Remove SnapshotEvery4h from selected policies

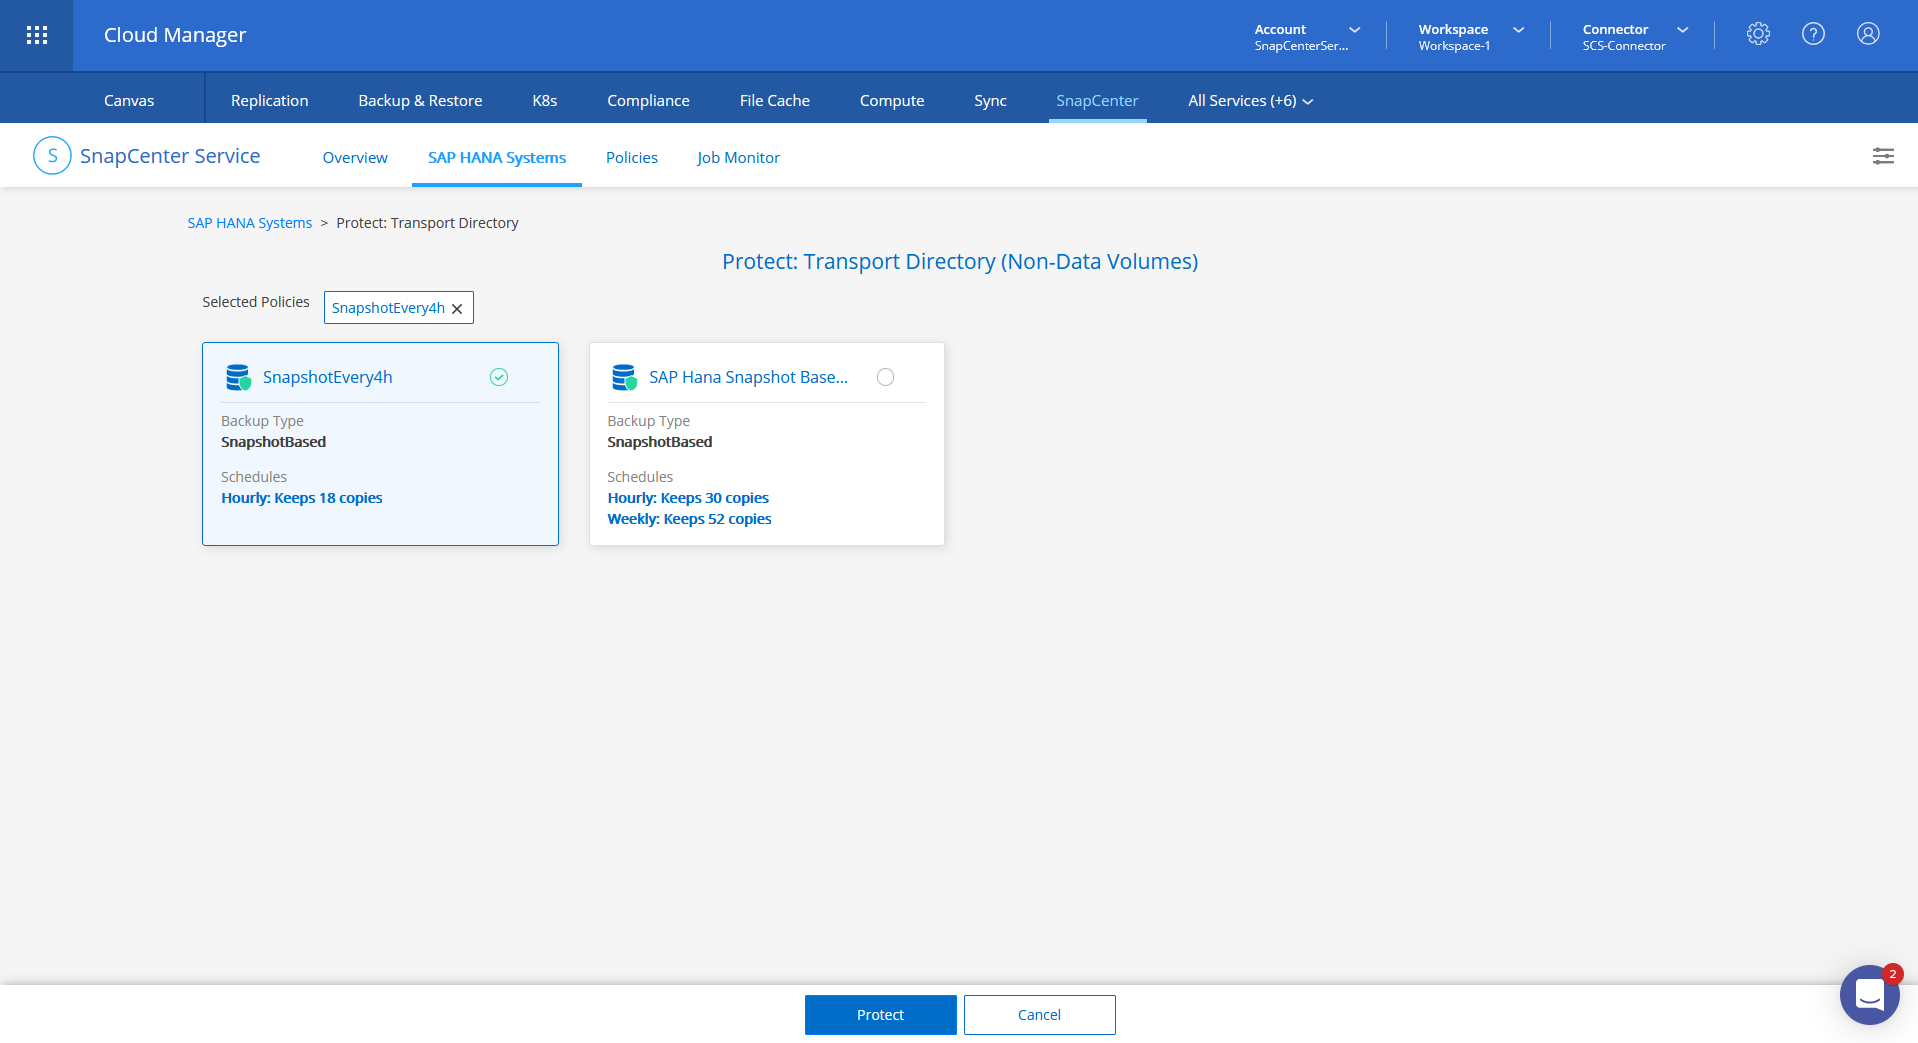pyautogui.click(x=457, y=309)
